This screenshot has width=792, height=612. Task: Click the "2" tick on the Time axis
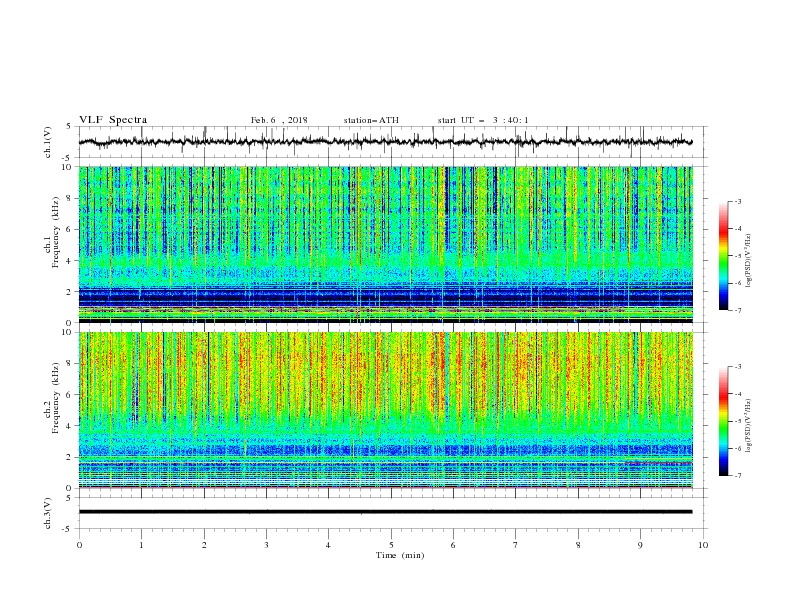point(204,545)
